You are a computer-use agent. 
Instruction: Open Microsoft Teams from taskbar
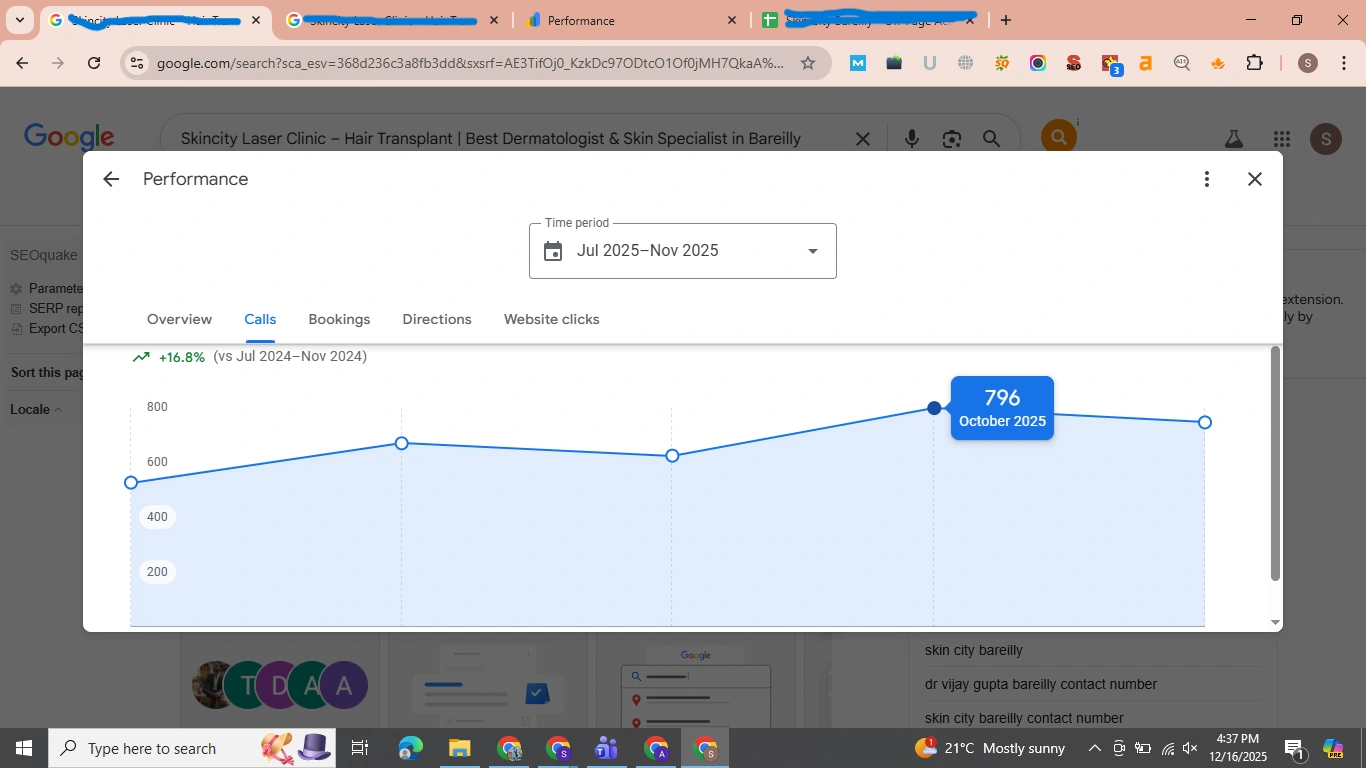(606, 748)
